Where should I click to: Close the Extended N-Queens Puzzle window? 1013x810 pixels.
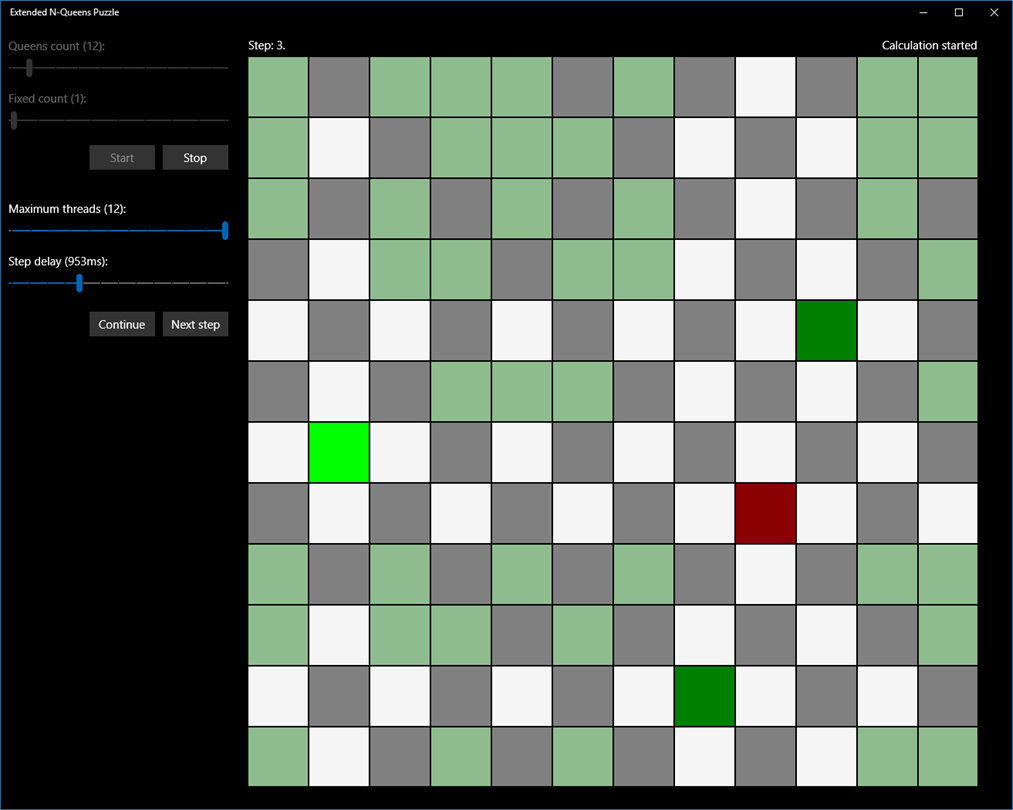994,12
